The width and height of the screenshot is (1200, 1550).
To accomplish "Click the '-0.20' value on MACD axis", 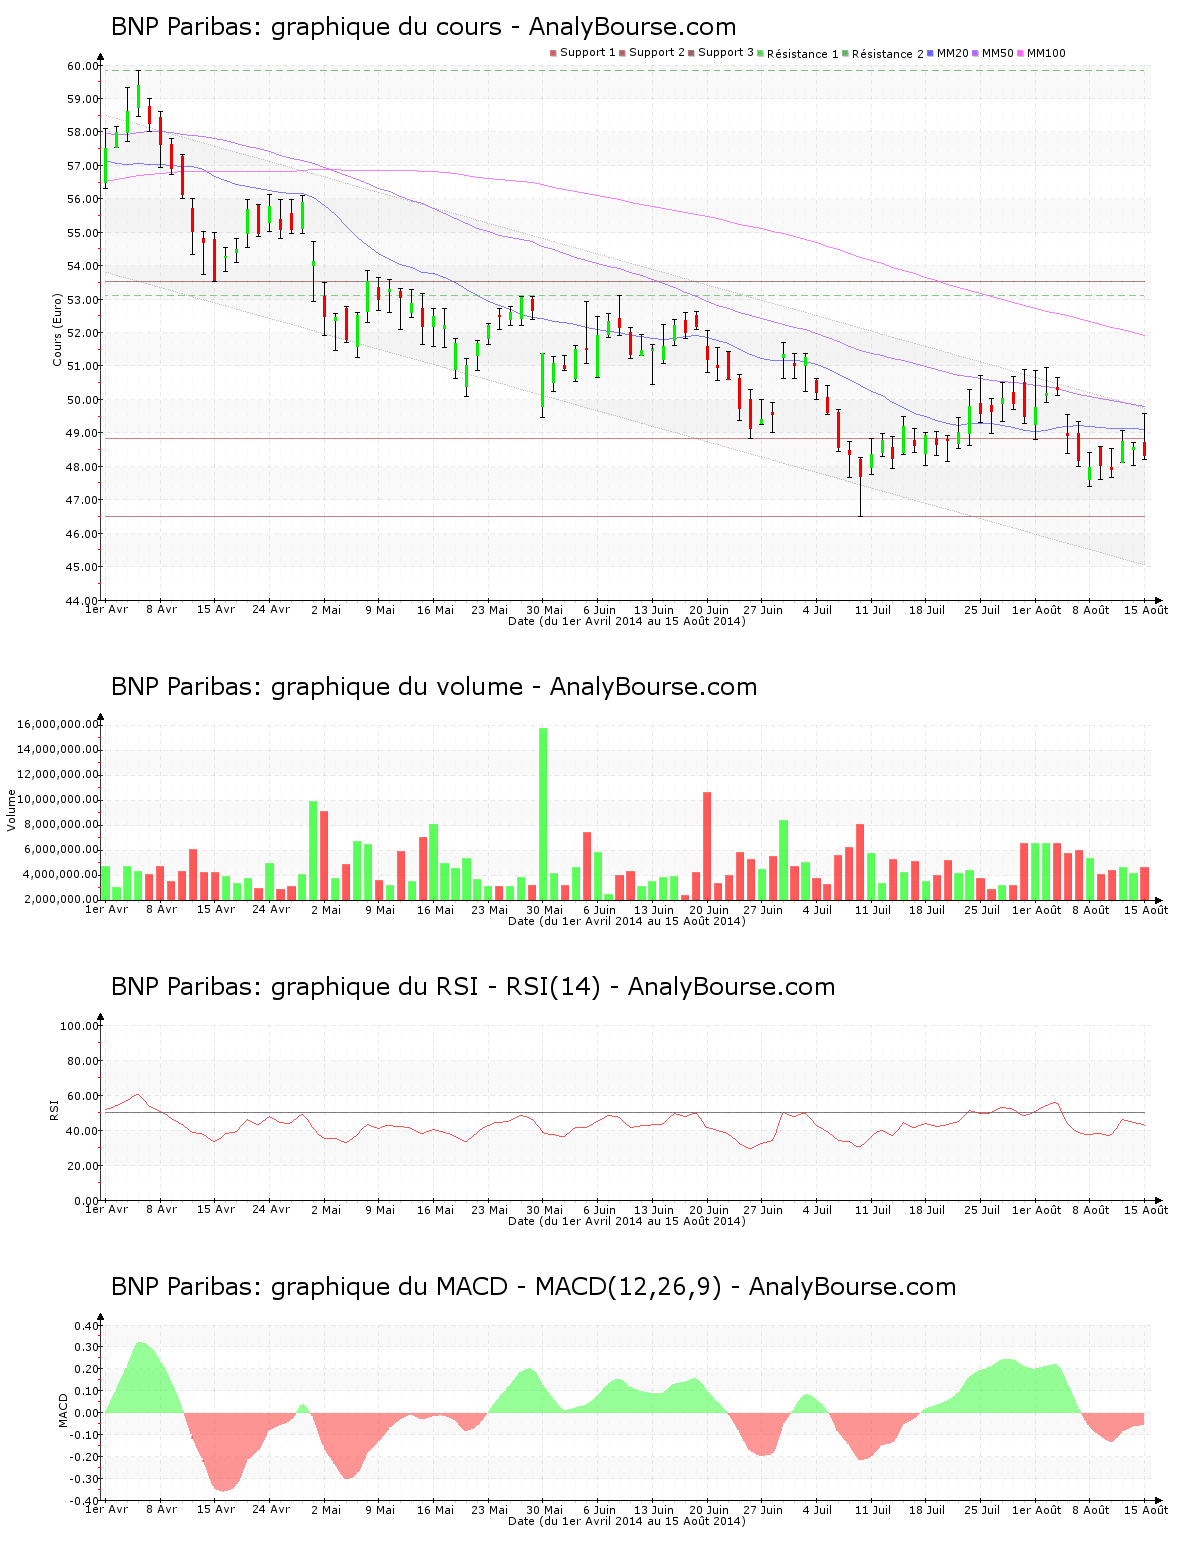I will (84, 1456).
